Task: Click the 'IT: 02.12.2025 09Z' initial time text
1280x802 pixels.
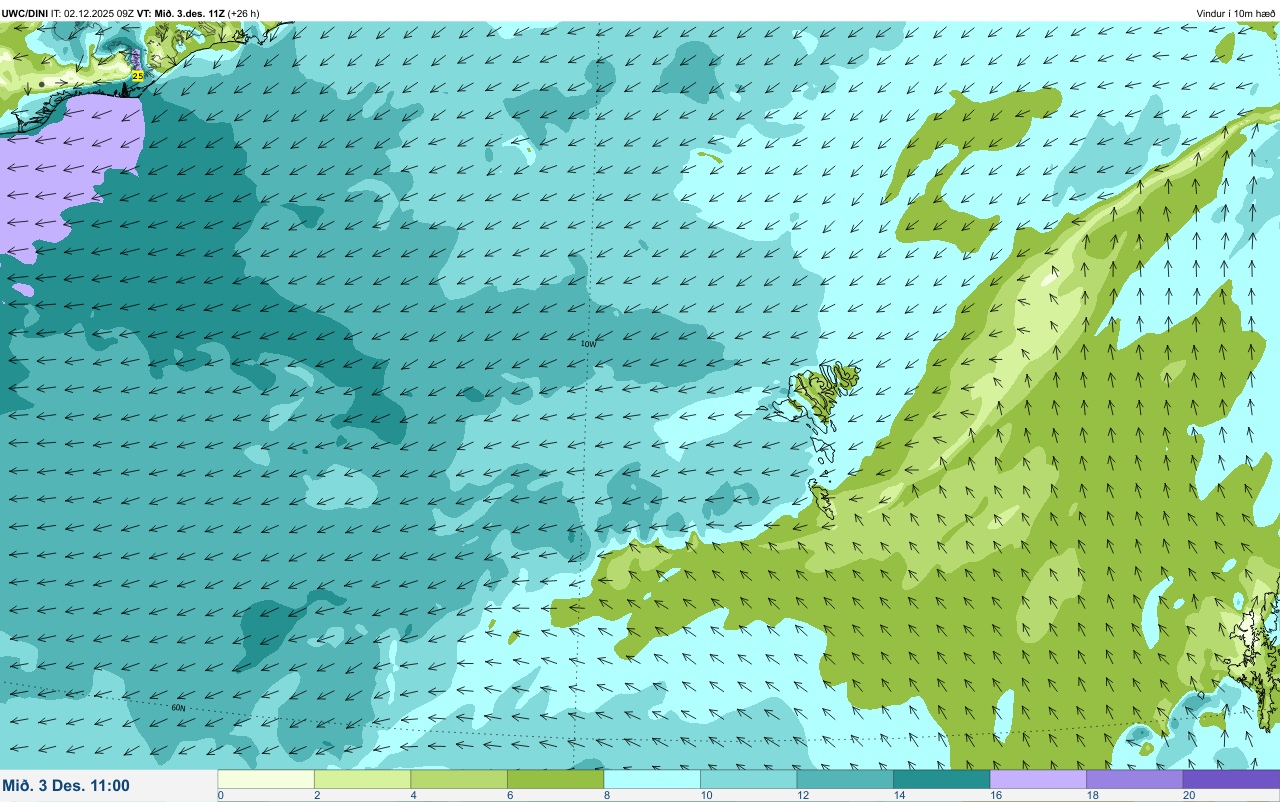Action: pos(92,13)
